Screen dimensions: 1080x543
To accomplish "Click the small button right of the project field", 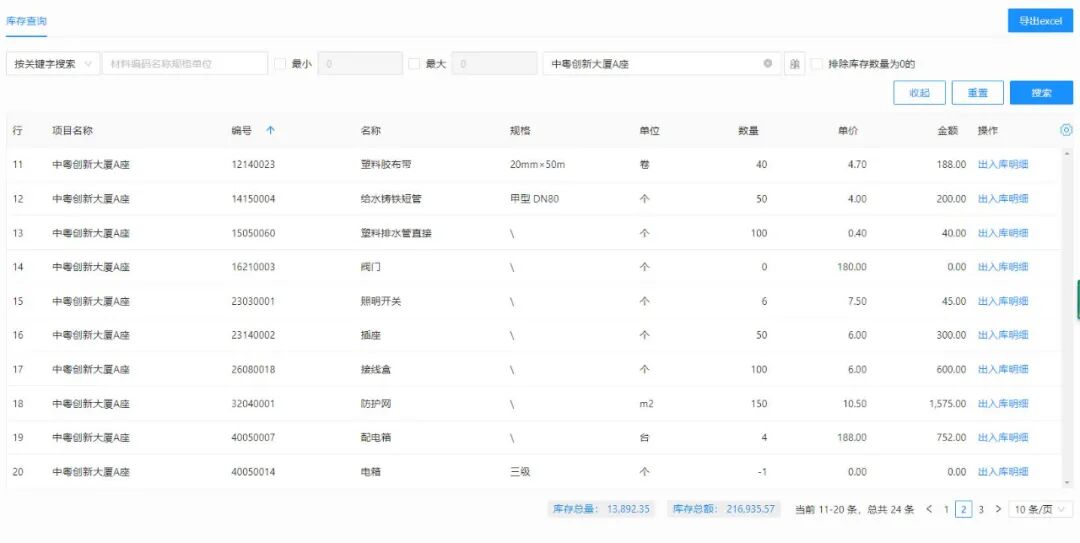I will pos(794,63).
